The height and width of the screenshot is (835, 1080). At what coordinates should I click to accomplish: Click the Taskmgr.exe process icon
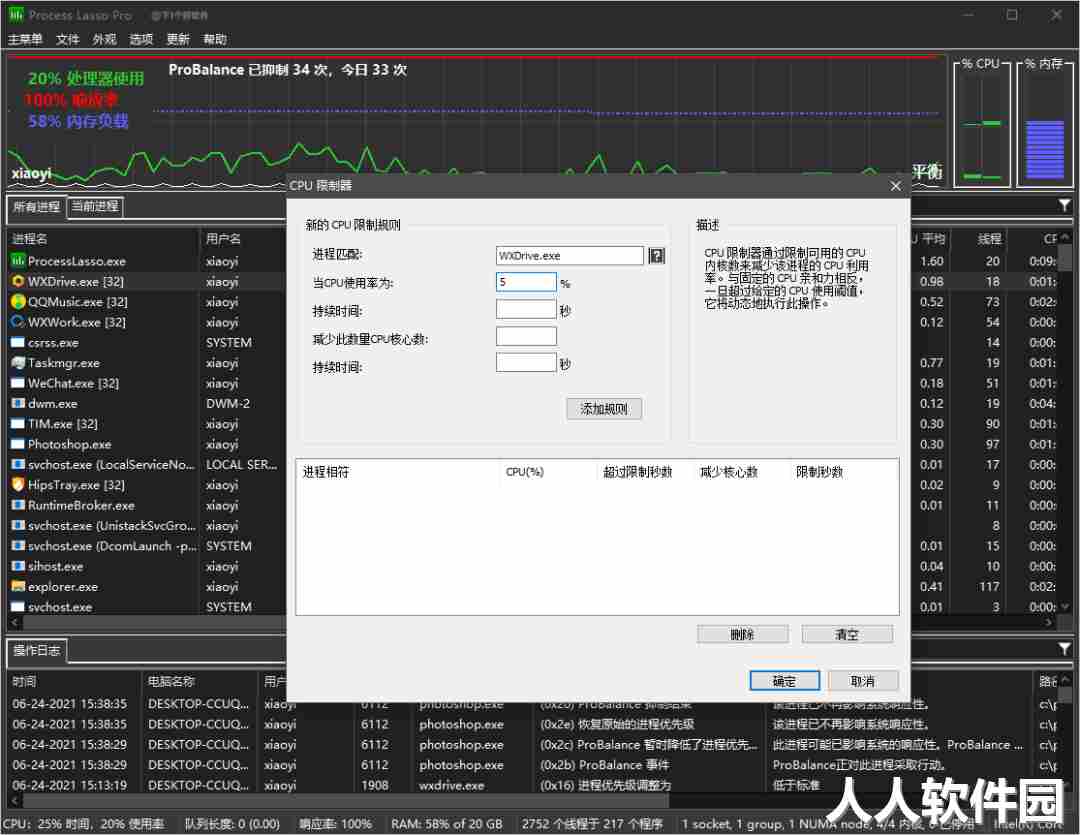pos(17,362)
